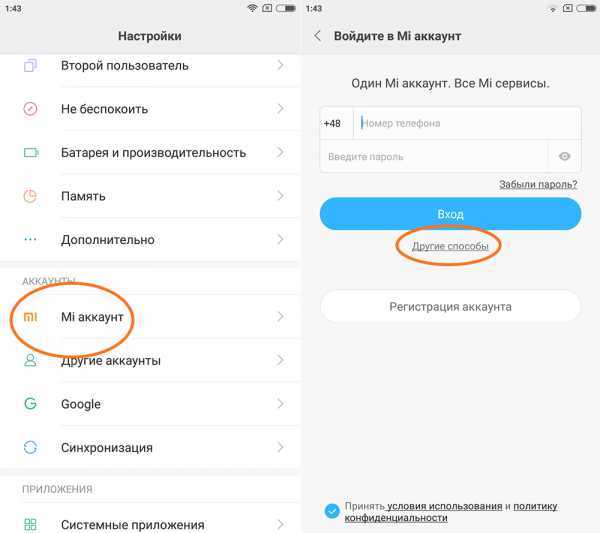Viewport: 600px width, 533px height.
Task: Follow the Другие способы link
Action: click(450, 246)
